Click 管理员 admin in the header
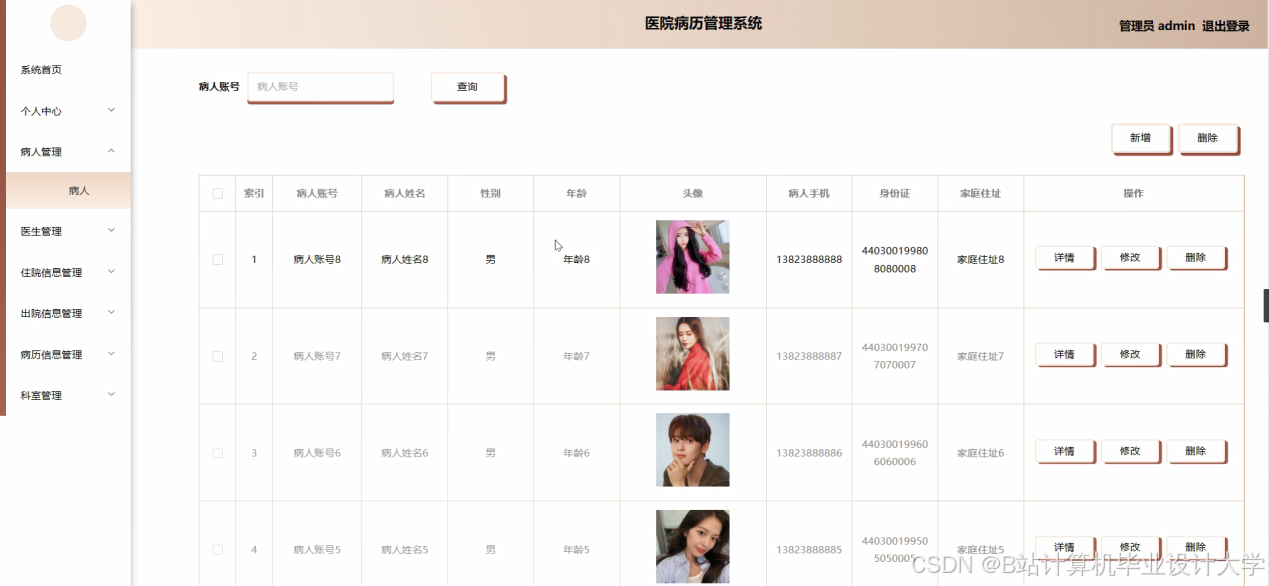This screenshot has height=586, width=1269. tap(1157, 26)
